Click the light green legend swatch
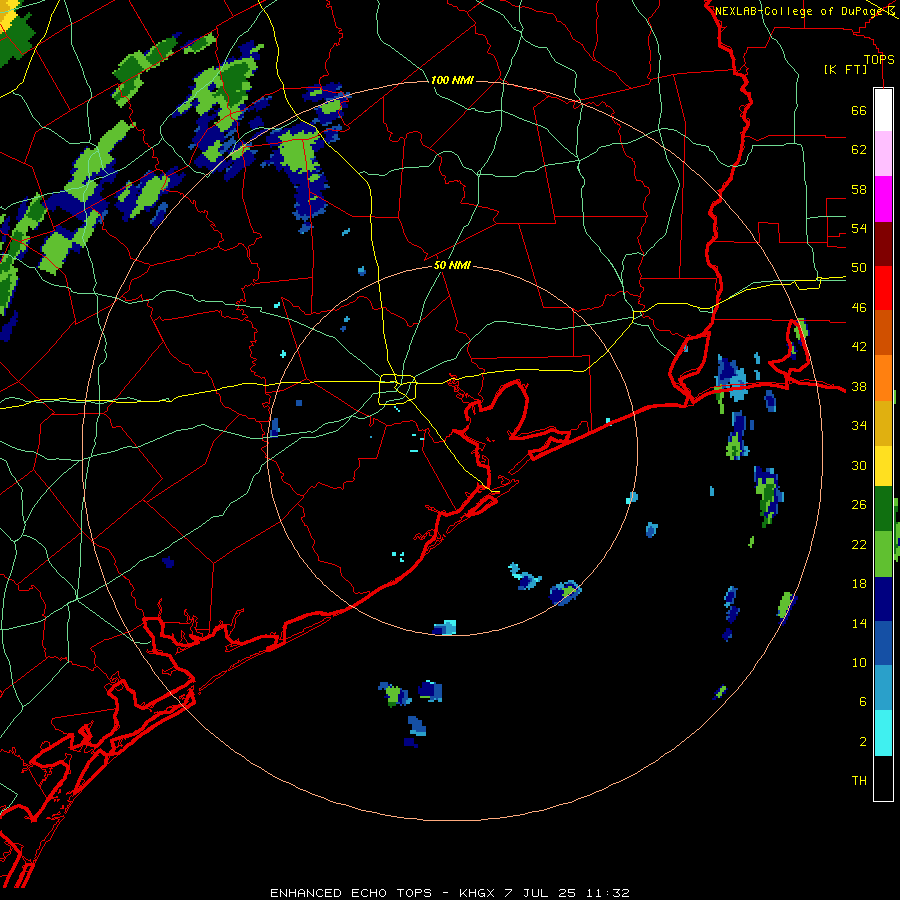 point(883,554)
